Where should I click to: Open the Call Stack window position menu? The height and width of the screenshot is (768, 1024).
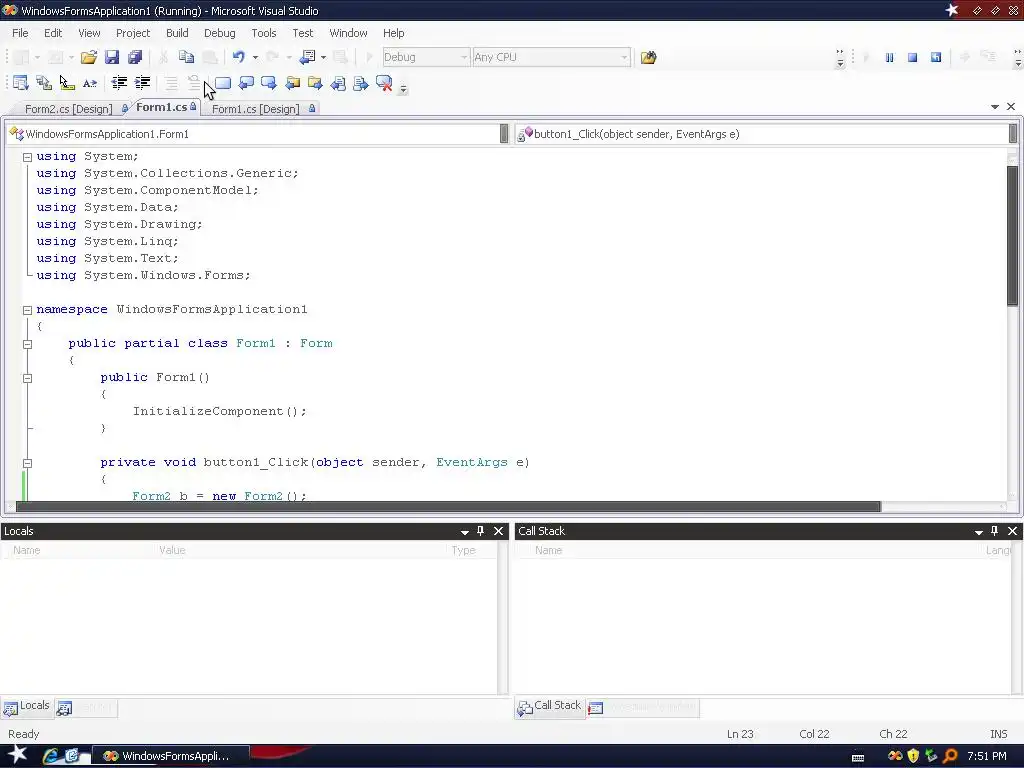coord(979,532)
